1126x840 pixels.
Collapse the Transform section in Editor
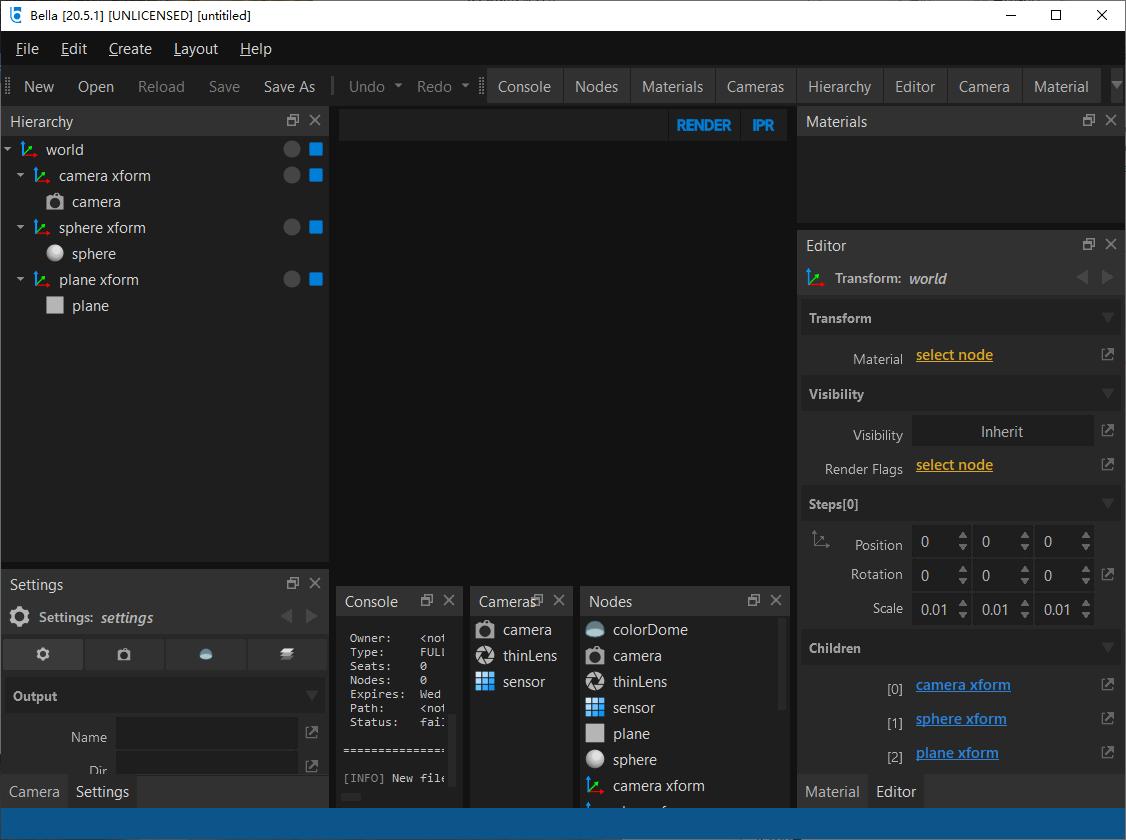(x=1107, y=317)
